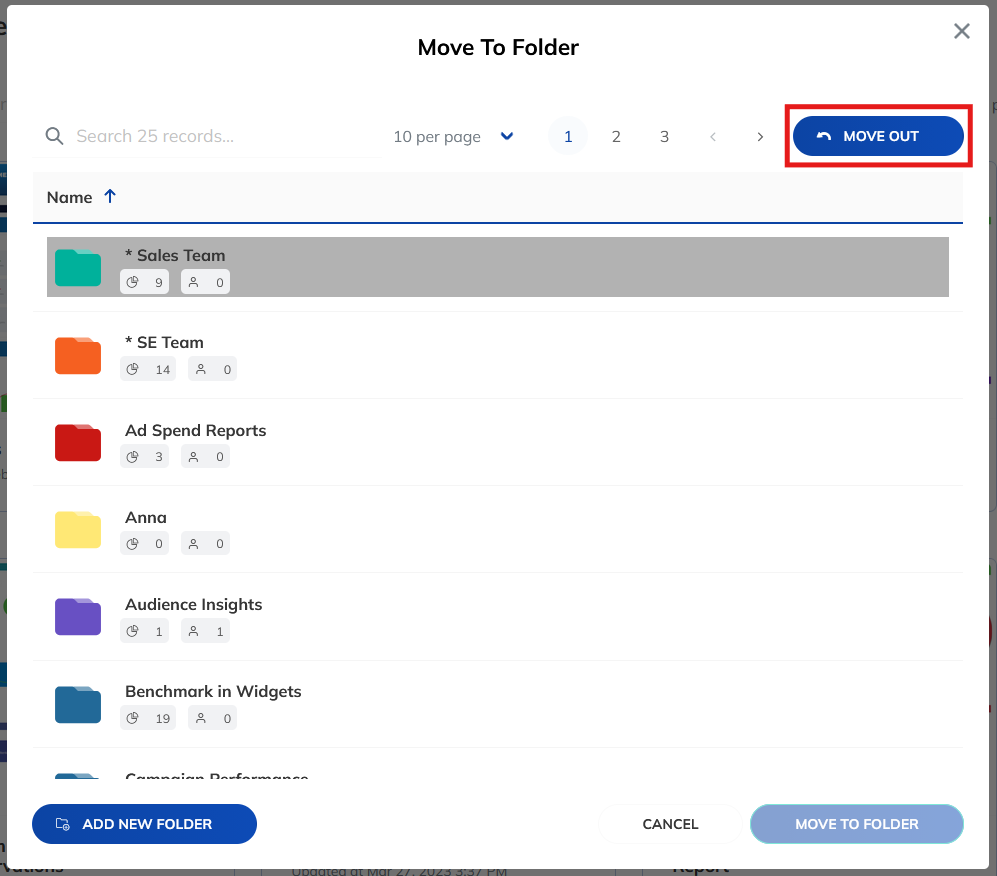Open the 10 per page dropdown
Viewport: 997px width, 876px height.
pos(453,137)
